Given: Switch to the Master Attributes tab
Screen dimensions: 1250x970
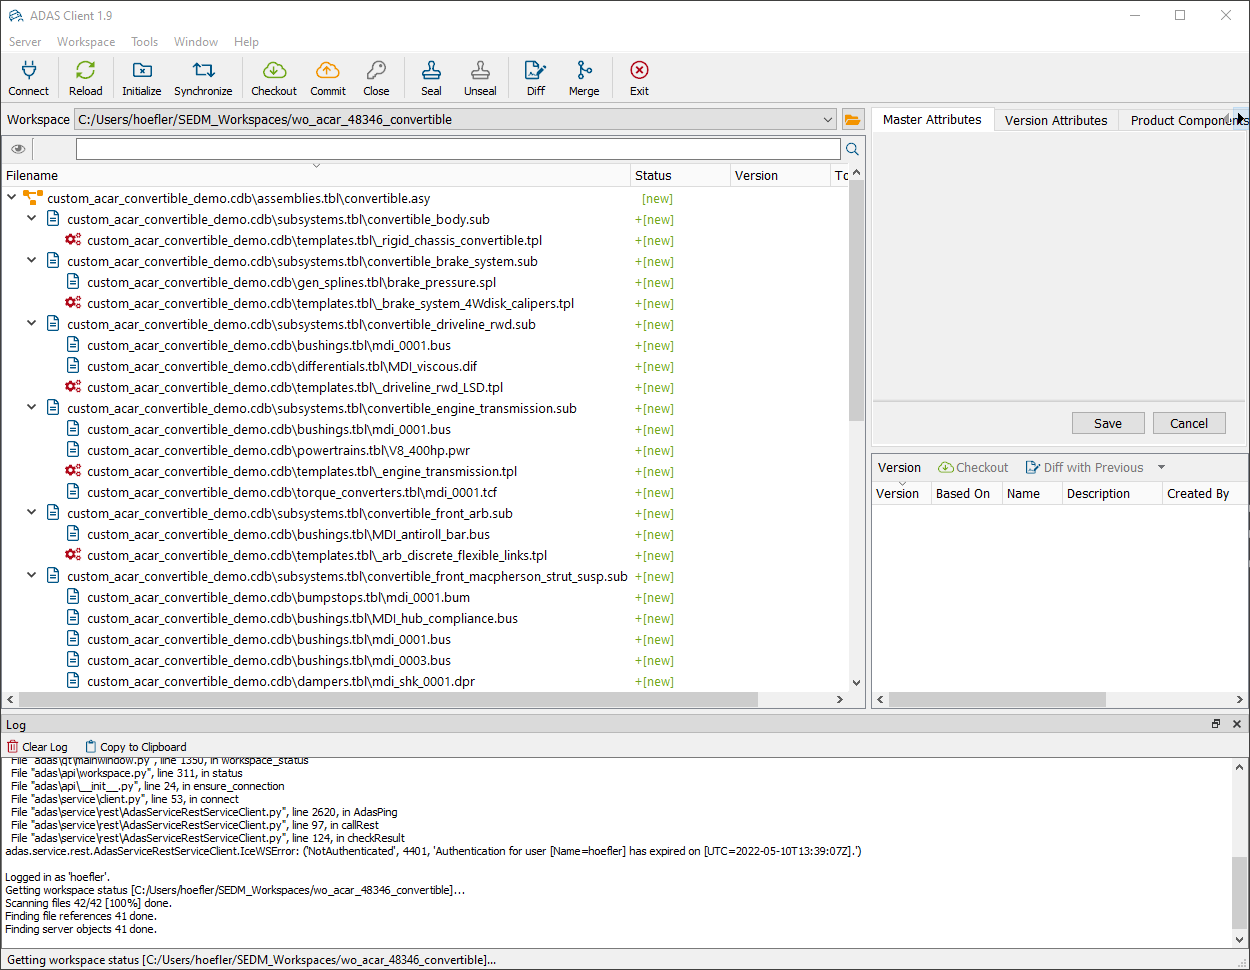Looking at the screenshot, I should (932, 119).
